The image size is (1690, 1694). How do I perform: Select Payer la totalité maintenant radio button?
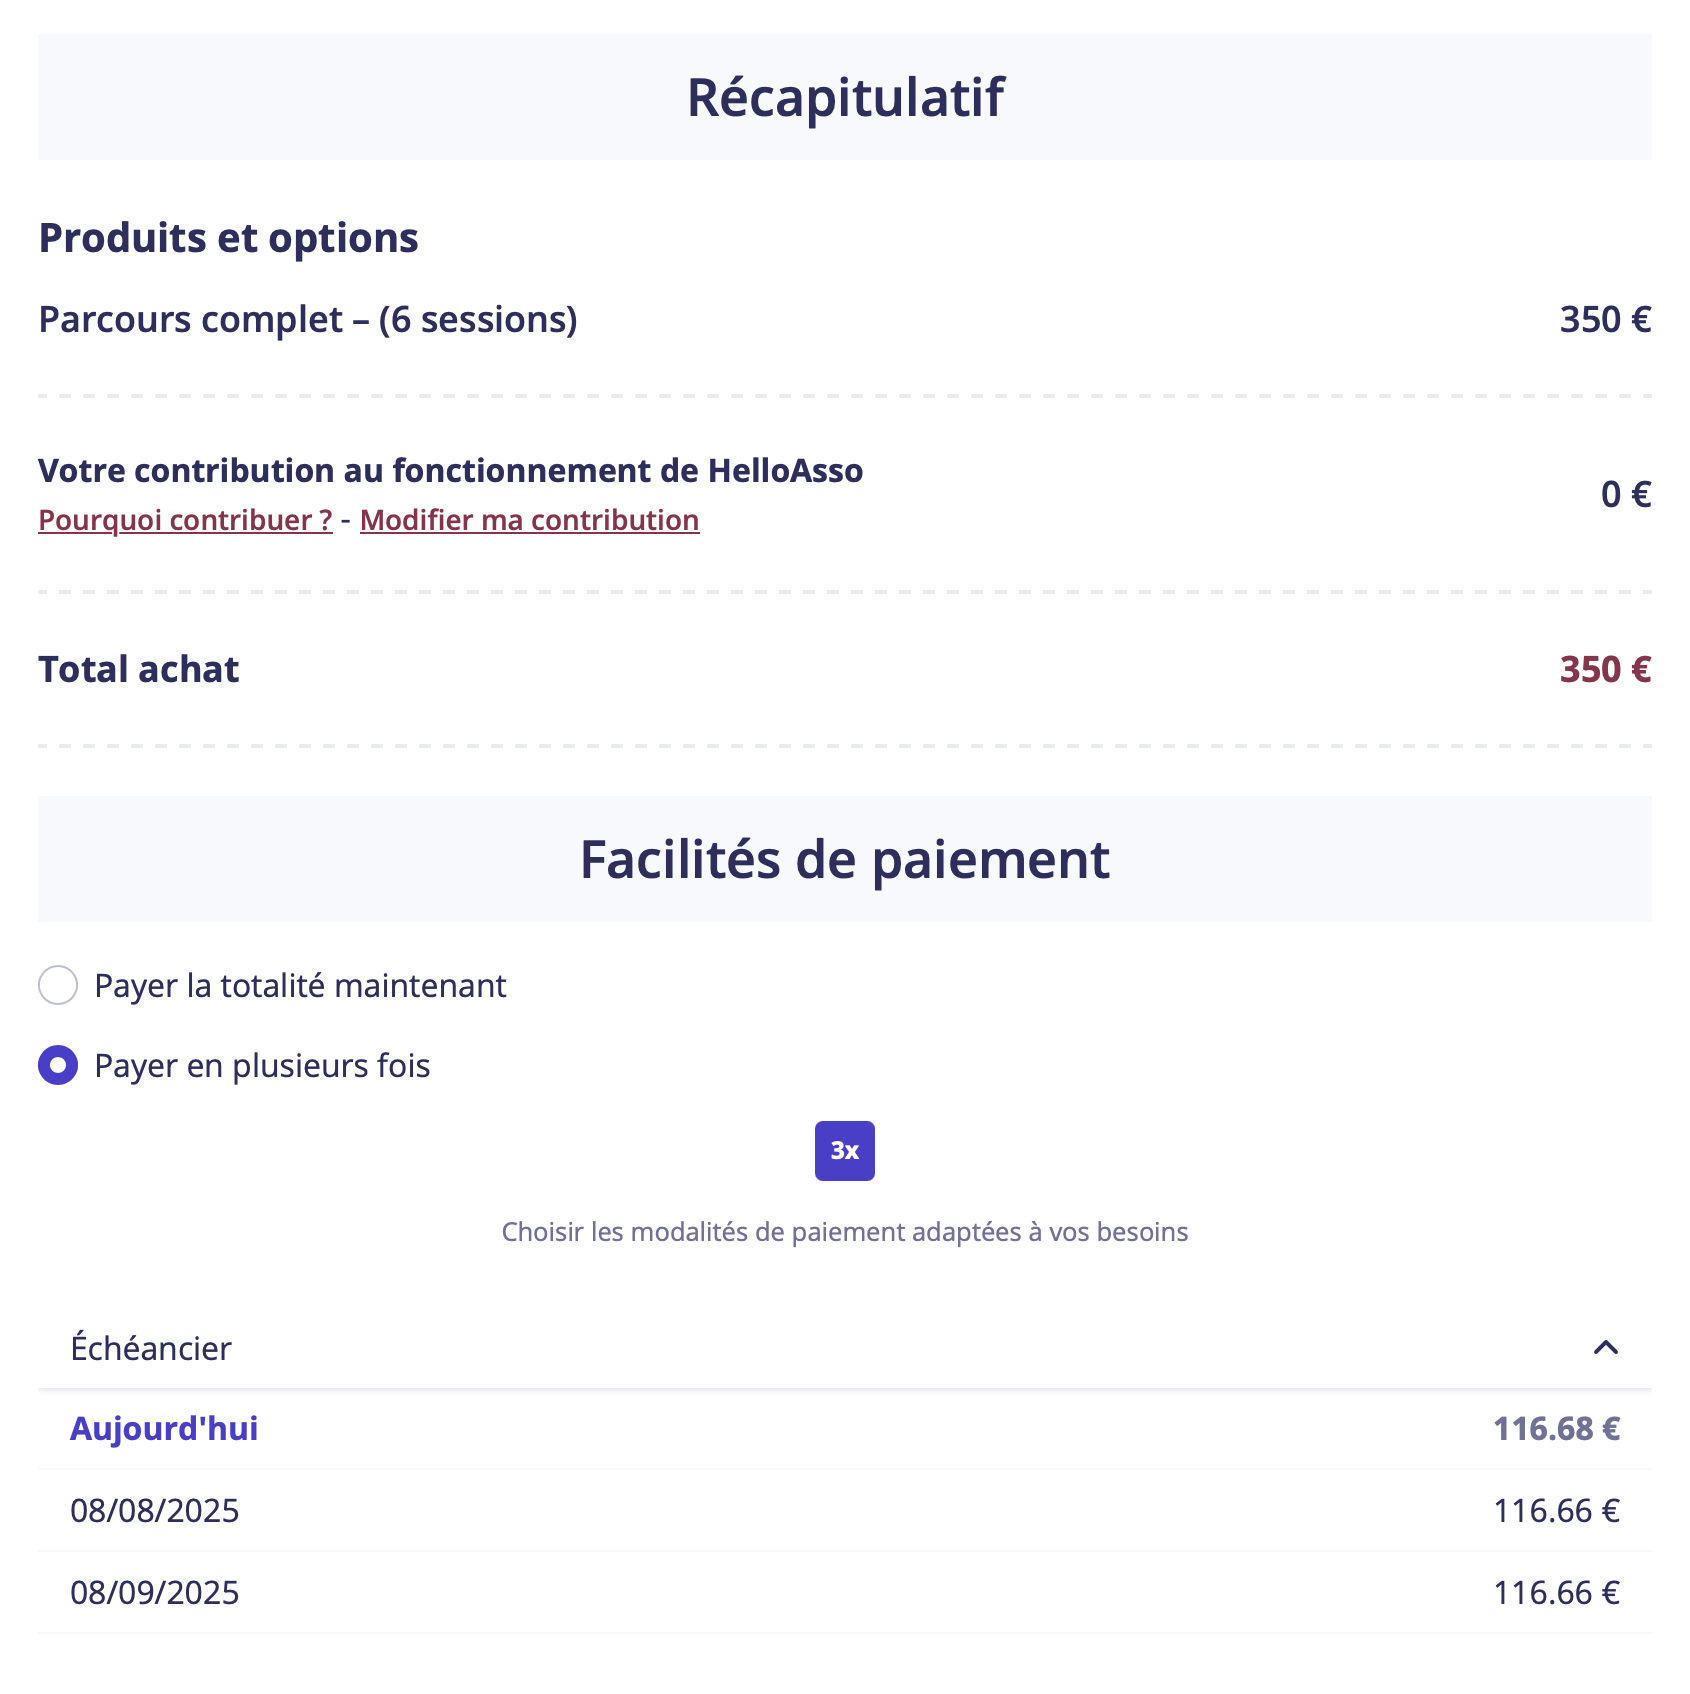click(58, 985)
